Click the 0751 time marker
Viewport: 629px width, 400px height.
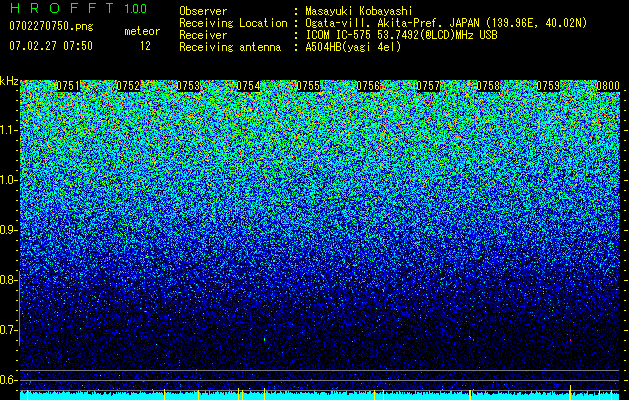pyautogui.click(x=68, y=86)
